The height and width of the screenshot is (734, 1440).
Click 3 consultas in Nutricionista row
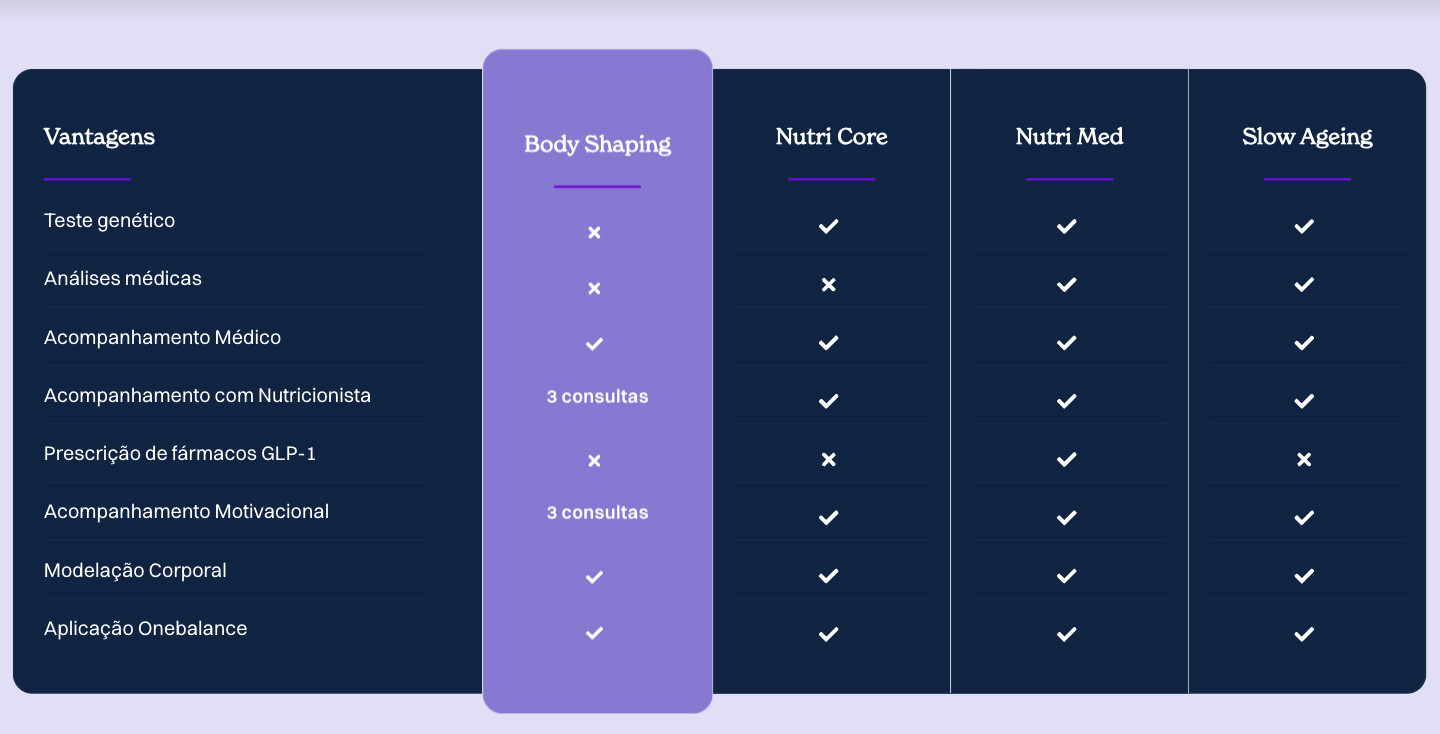[597, 397]
